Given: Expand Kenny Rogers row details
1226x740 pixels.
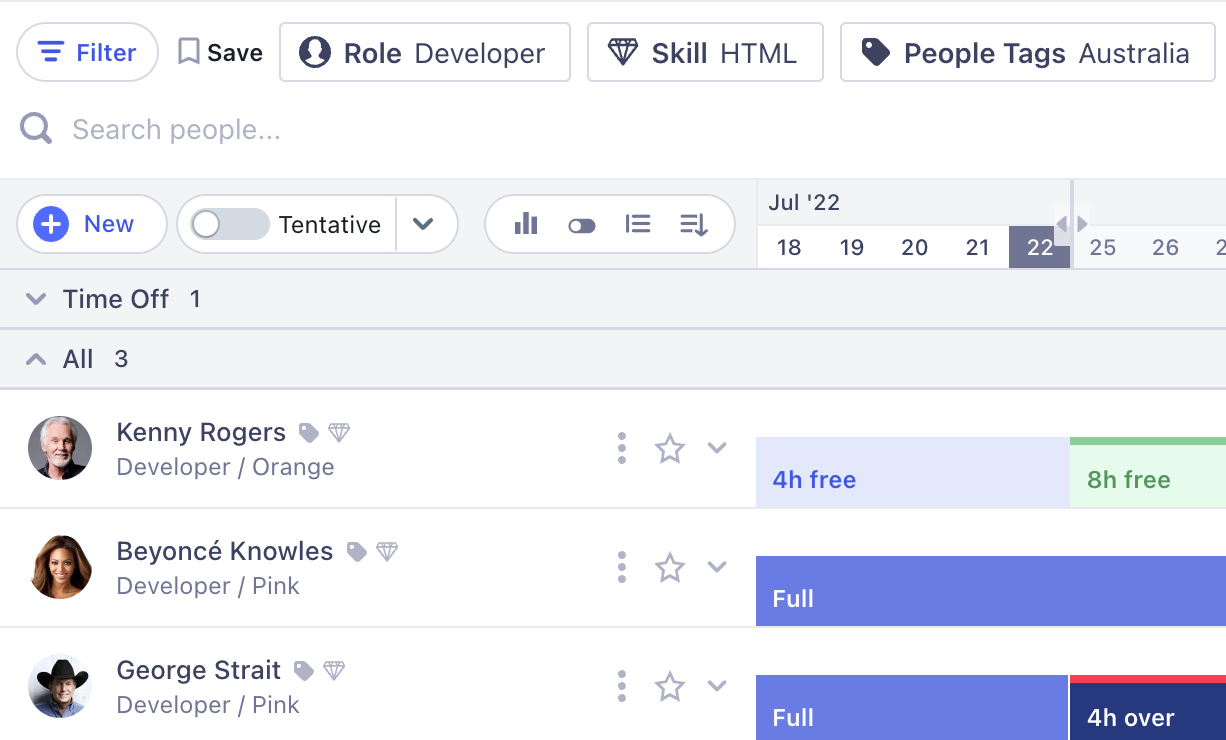Looking at the screenshot, I should point(717,447).
